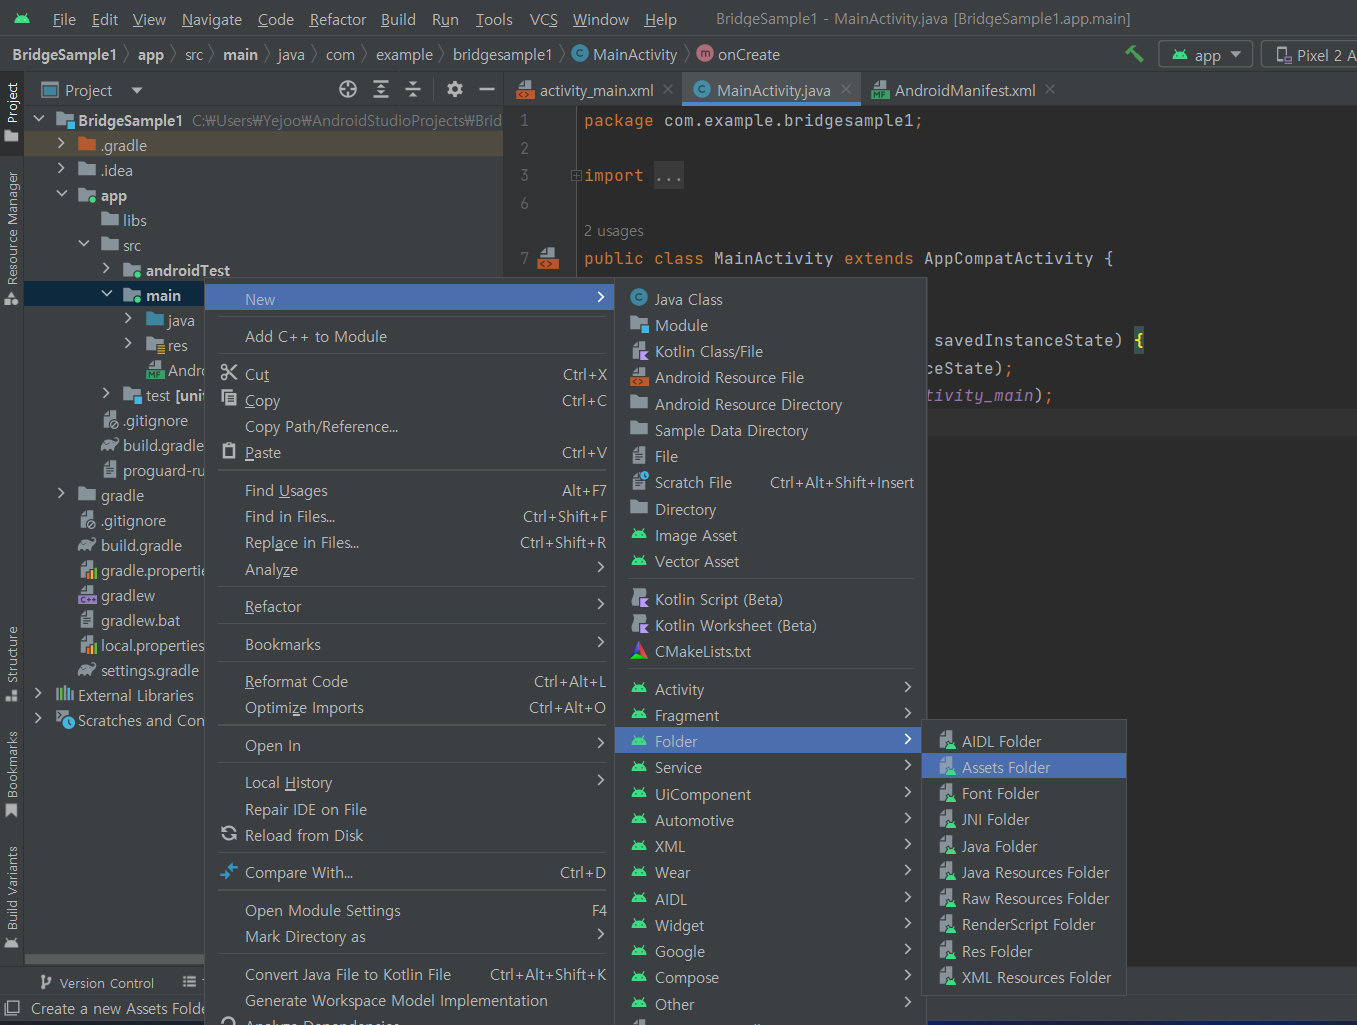
Task: Open the Version Control tool window
Action: (x=97, y=983)
